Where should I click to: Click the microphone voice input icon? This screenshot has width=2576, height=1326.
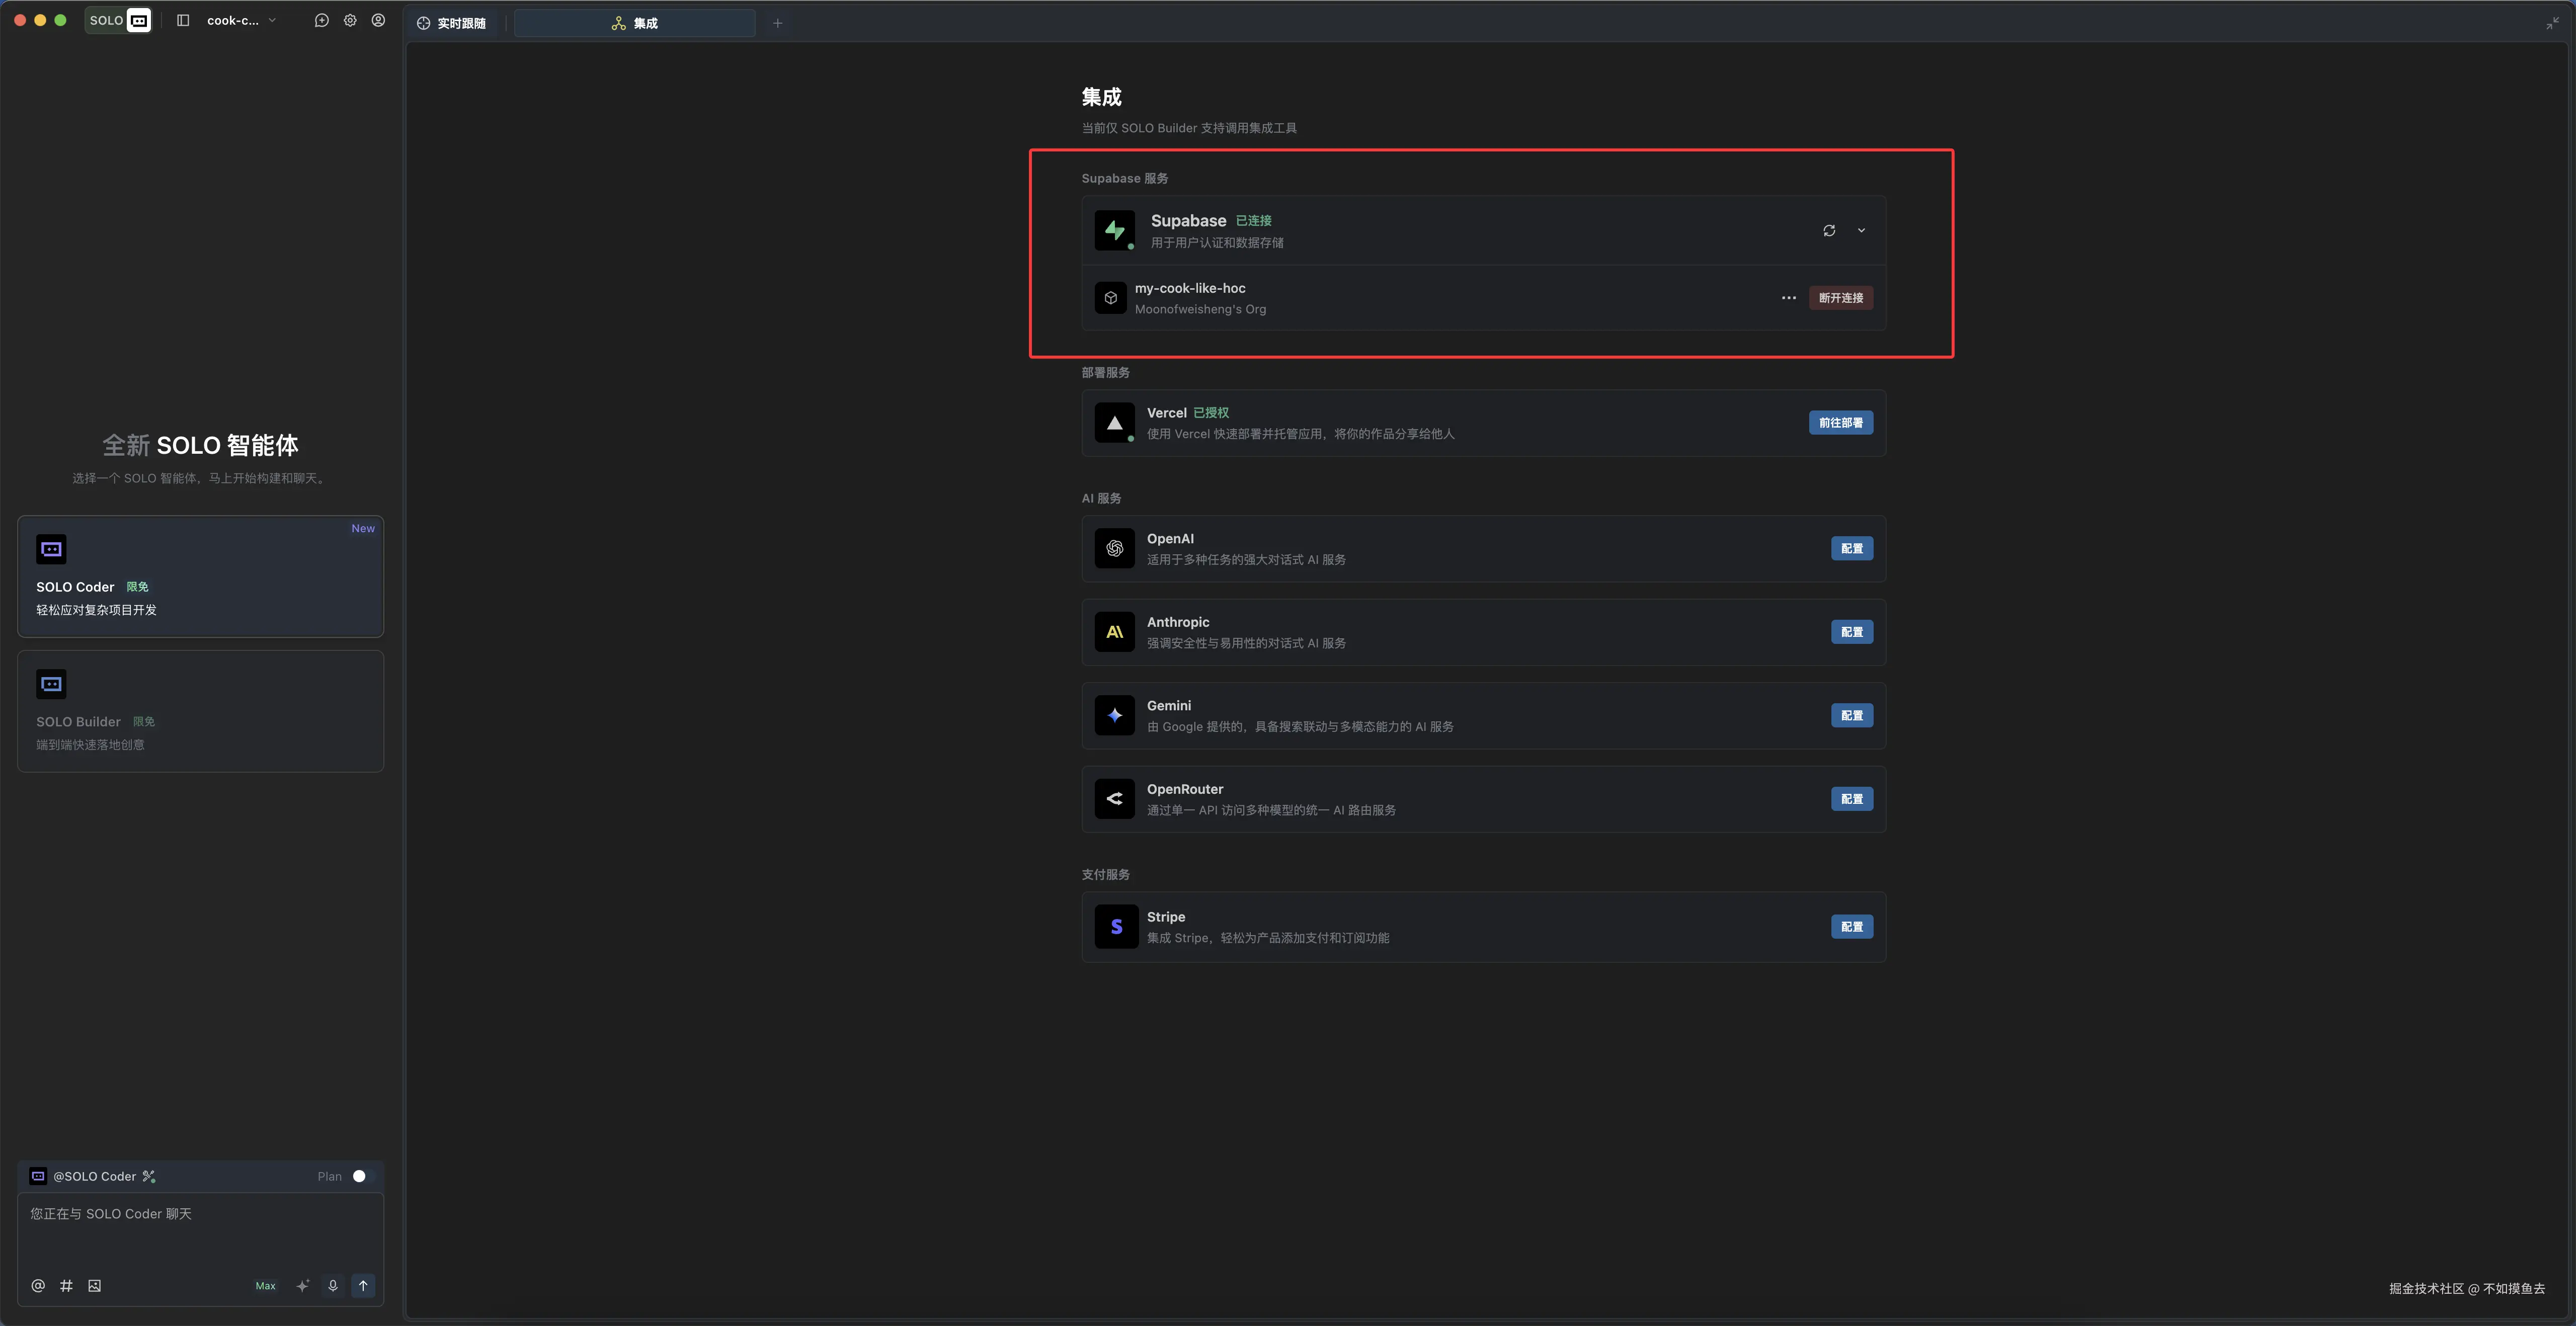(333, 1285)
